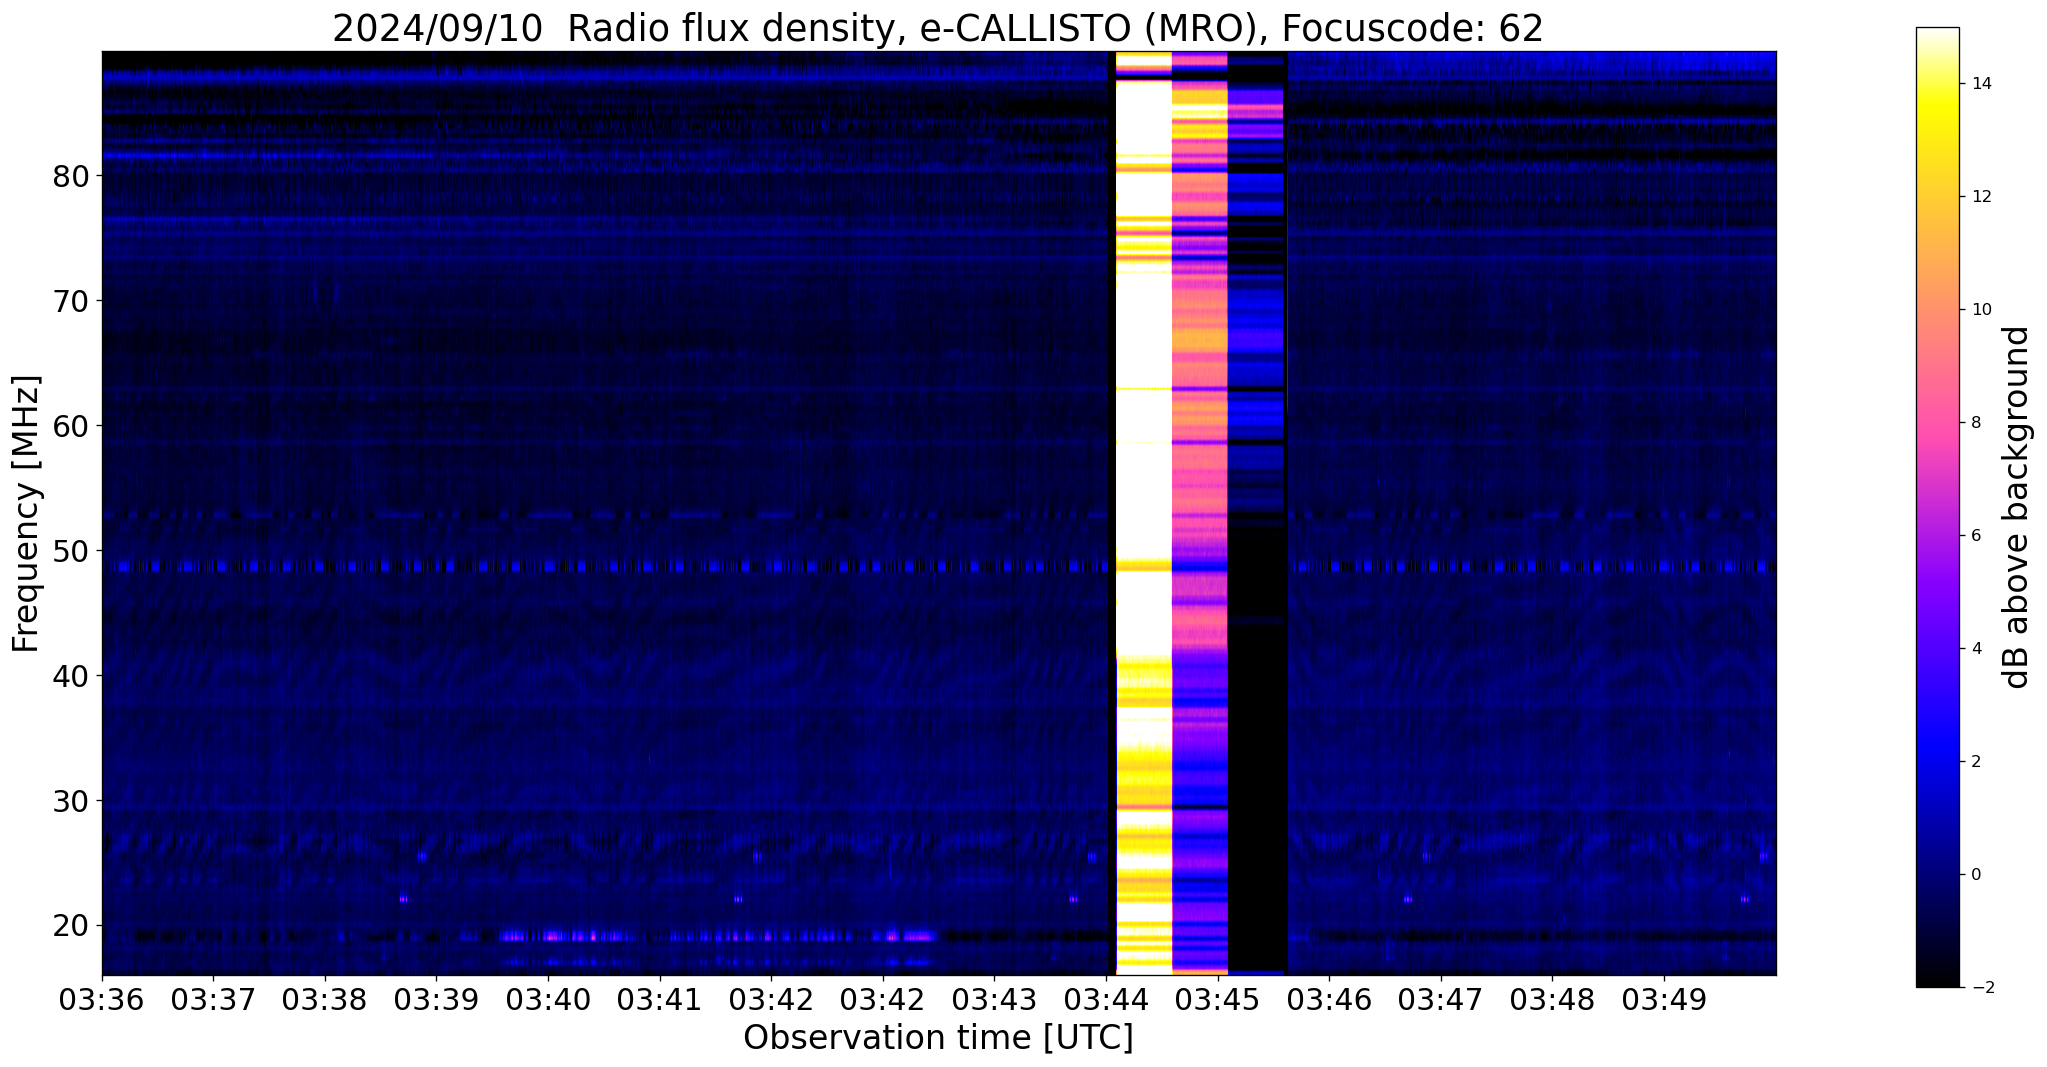This screenshot has width=2047, height=1067.
Task: Click the 03:41 time tick label
Action: pos(660,999)
